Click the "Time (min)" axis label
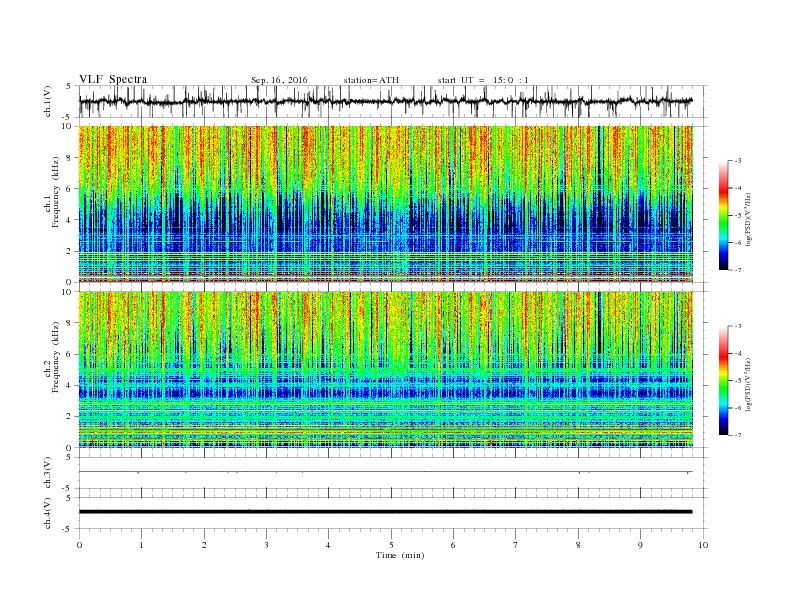Screen dimensions: 792x612 click(x=400, y=555)
